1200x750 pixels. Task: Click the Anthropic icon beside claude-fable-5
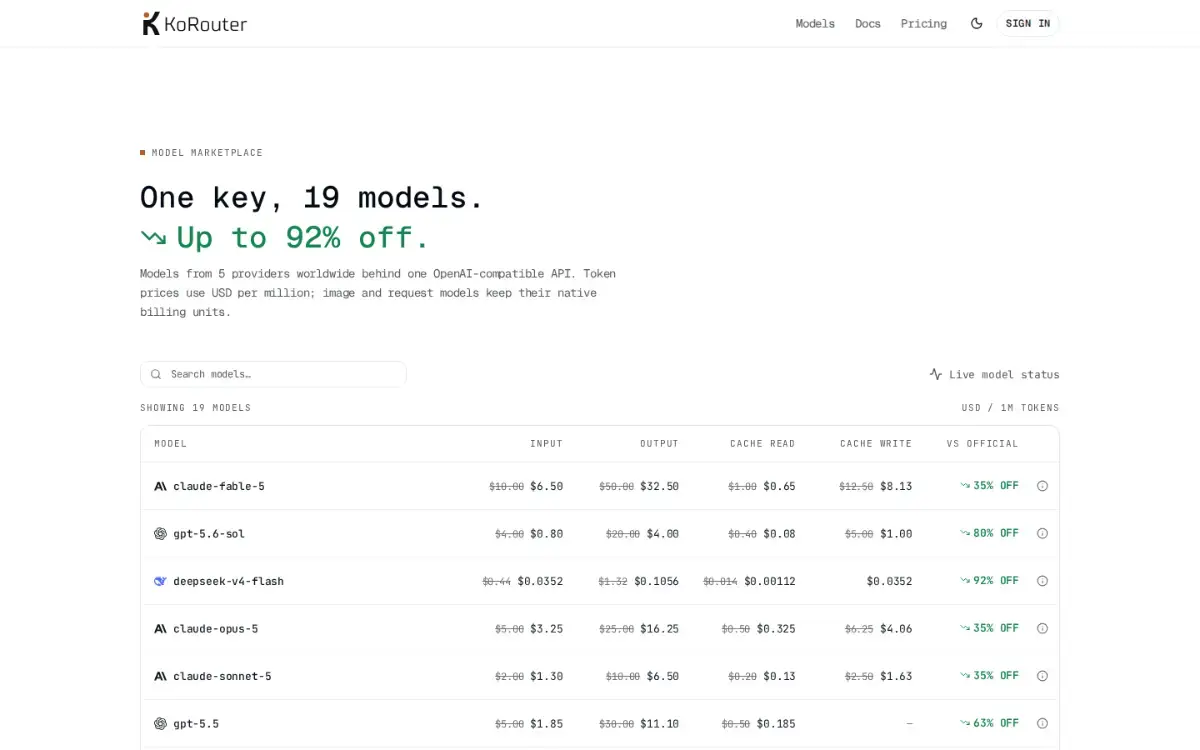(160, 486)
